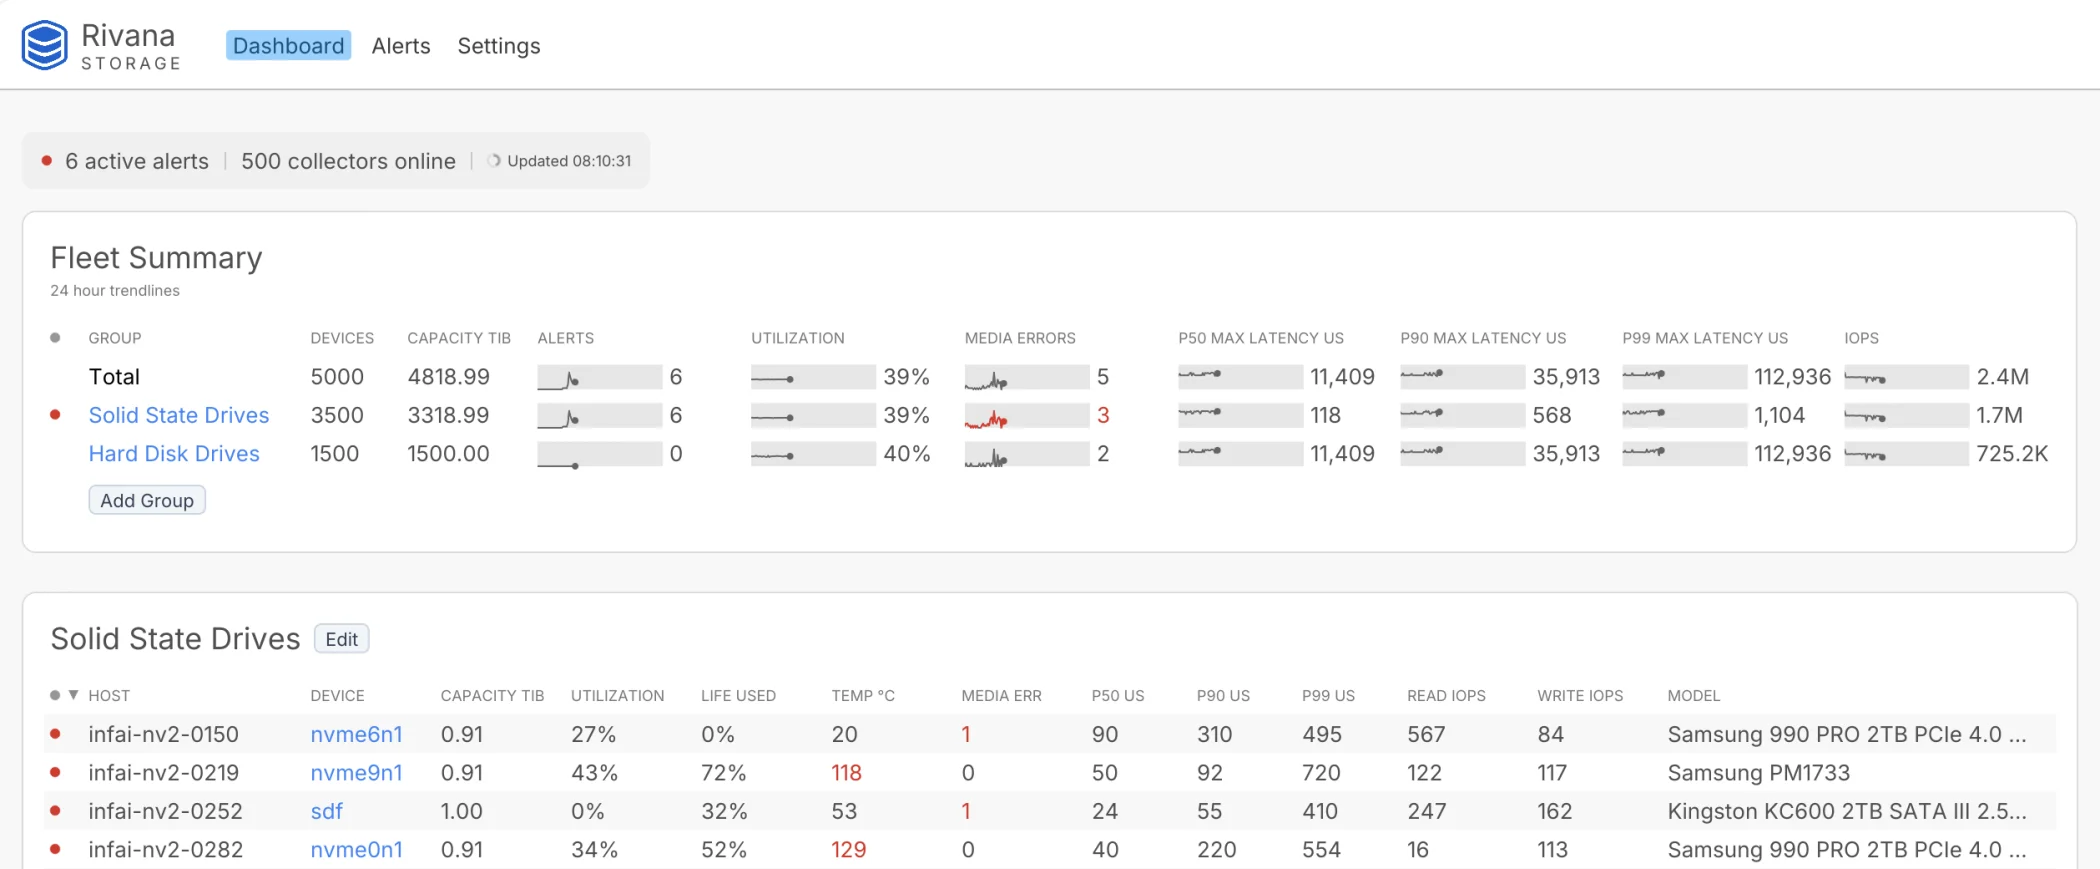
Task: Click the red alert dot beside 6 active alerts
Action: pos(46,160)
